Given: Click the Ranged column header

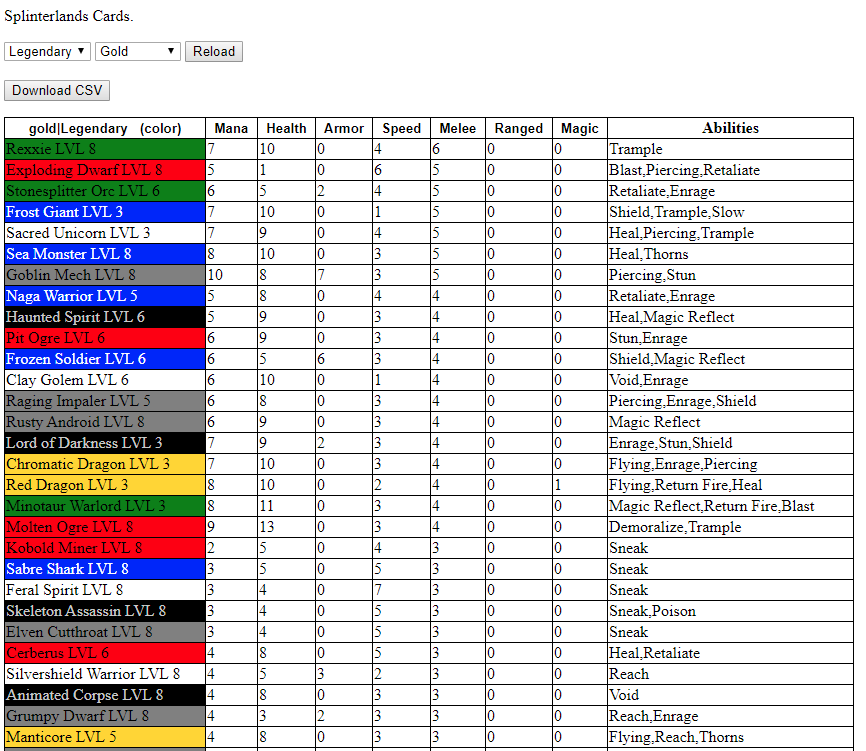Looking at the screenshot, I should (519, 128).
